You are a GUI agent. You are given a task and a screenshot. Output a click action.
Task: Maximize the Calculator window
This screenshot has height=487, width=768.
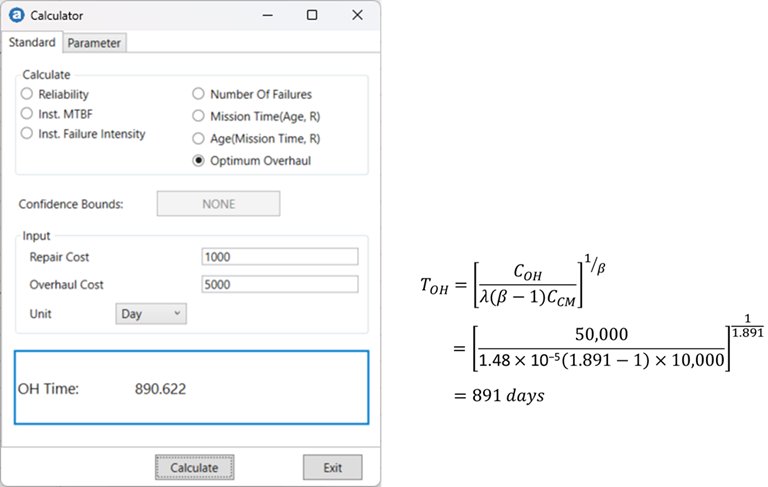312,15
